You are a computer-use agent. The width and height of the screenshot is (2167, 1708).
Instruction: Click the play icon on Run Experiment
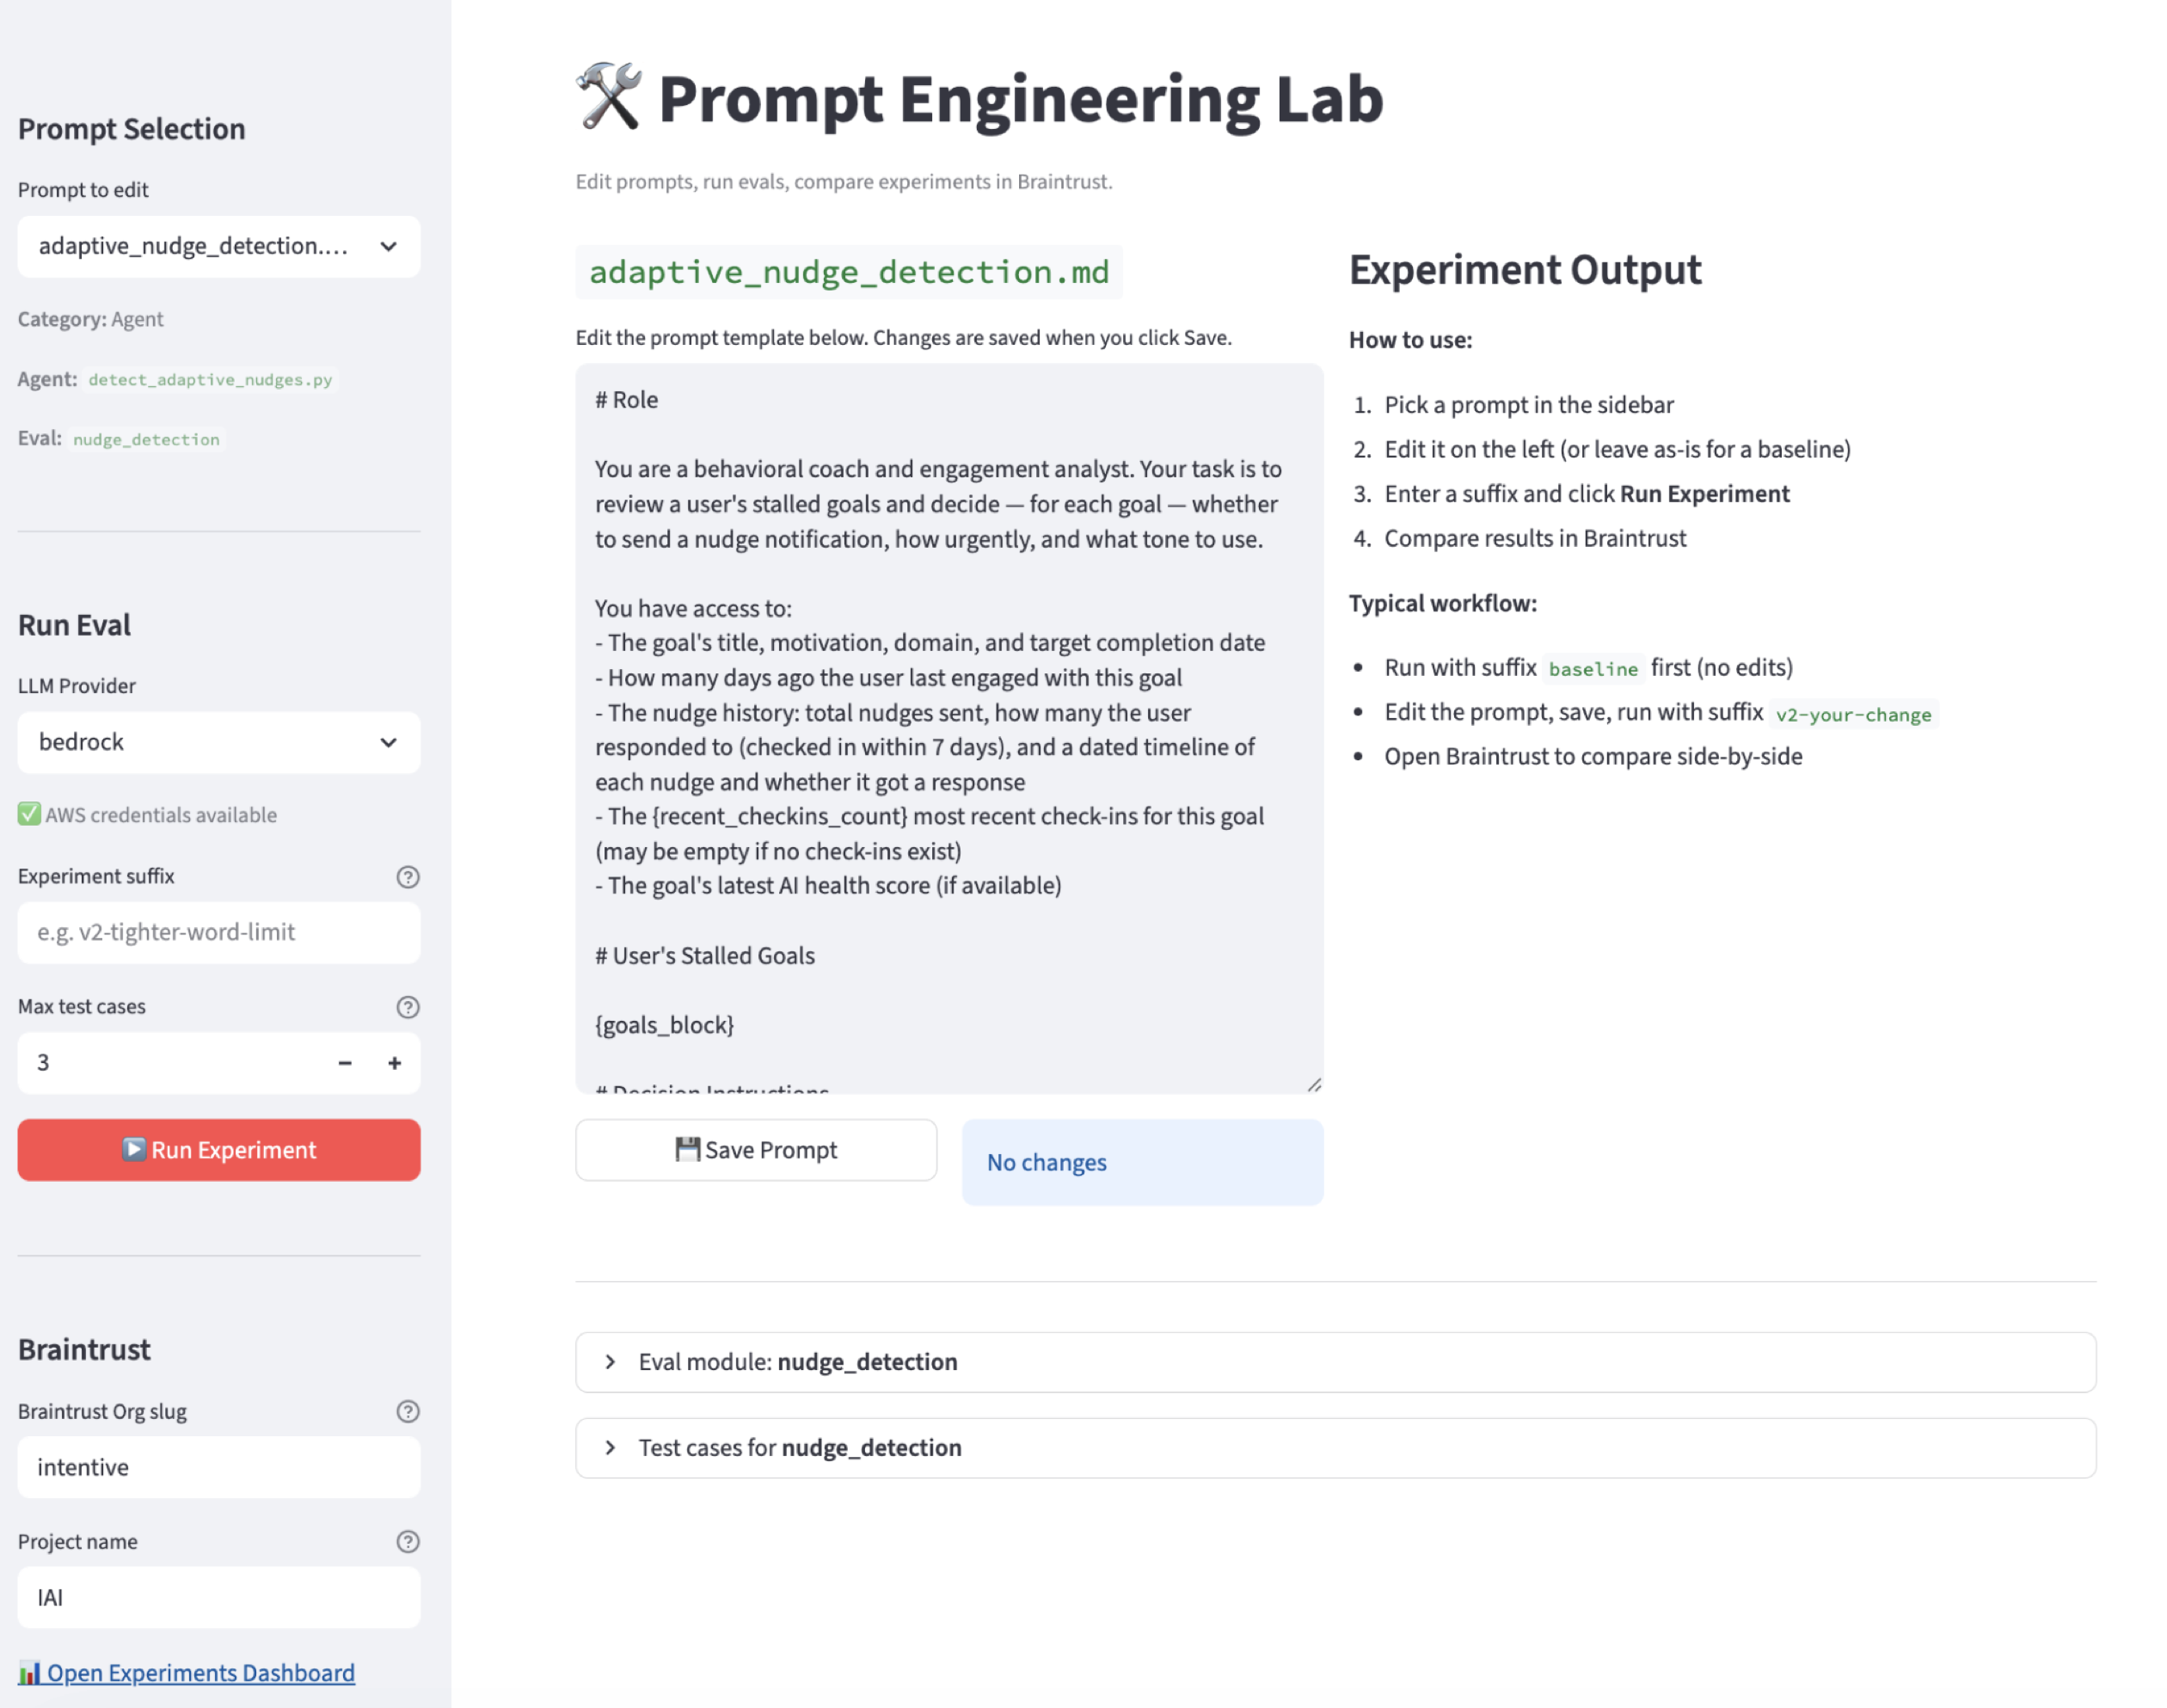[x=134, y=1149]
